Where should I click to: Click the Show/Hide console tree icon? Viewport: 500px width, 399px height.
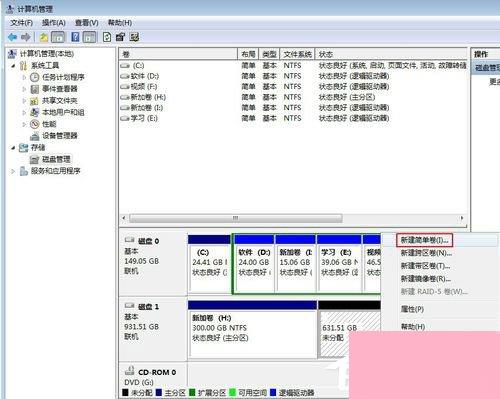pyautogui.click(x=58, y=37)
